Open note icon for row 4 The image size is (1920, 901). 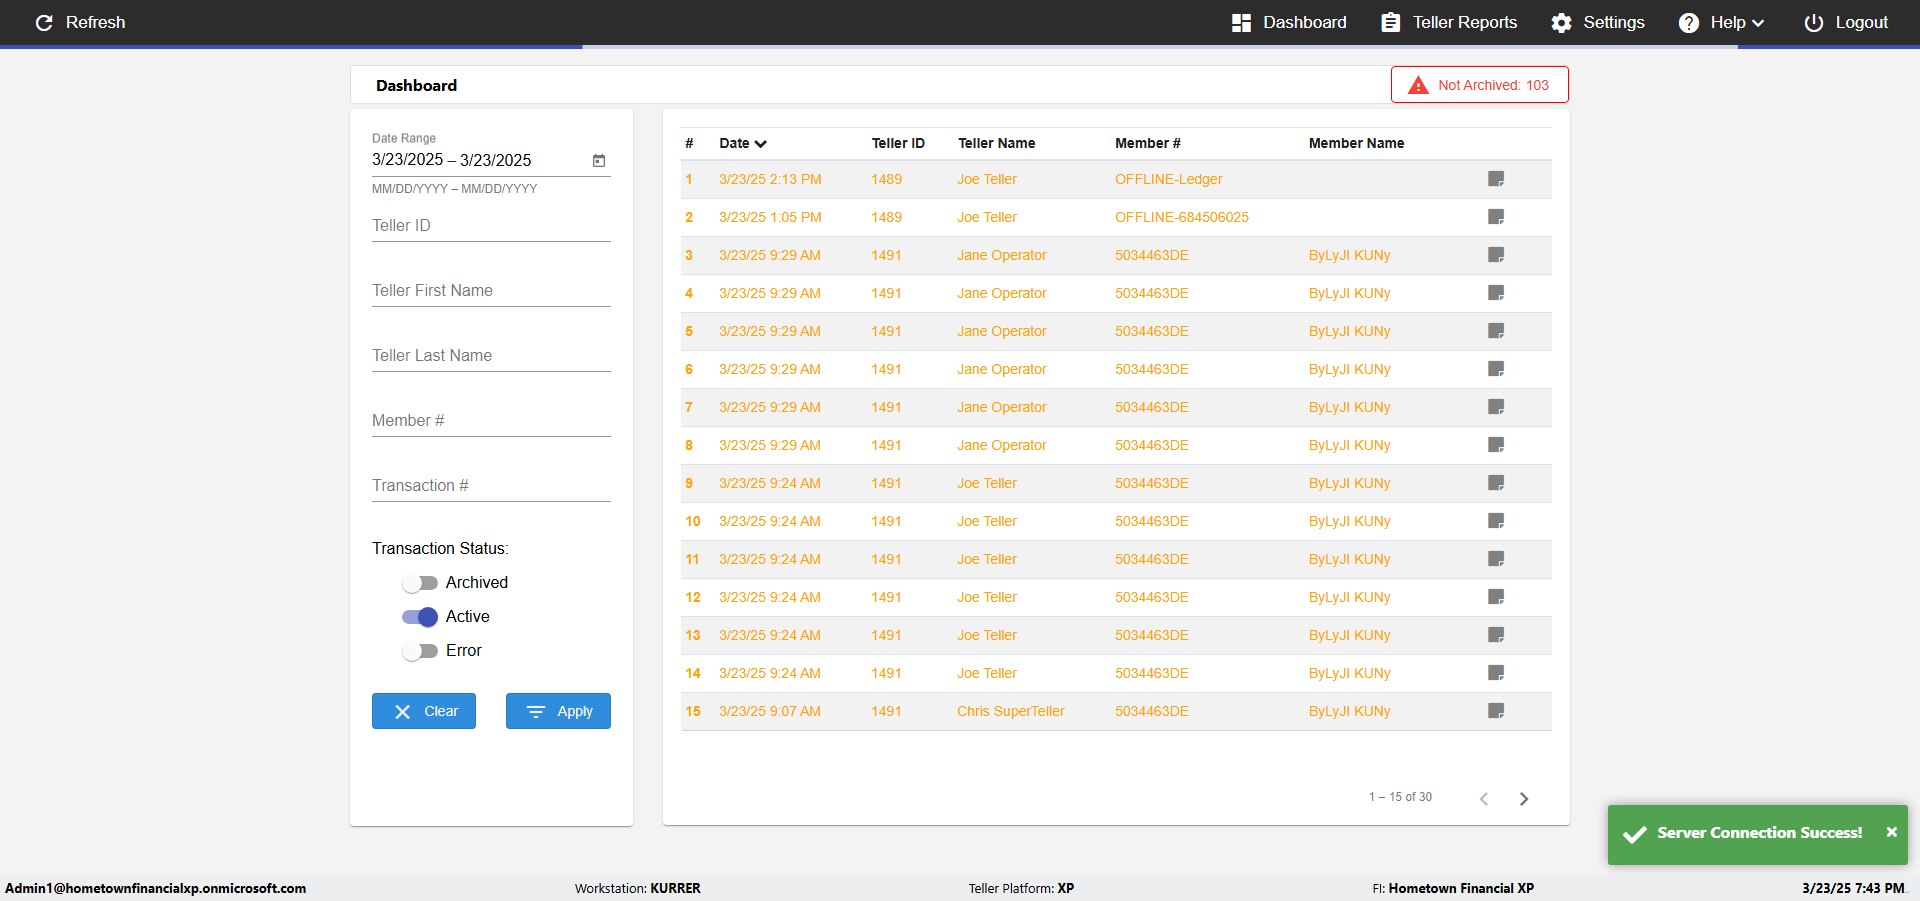[x=1496, y=293]
